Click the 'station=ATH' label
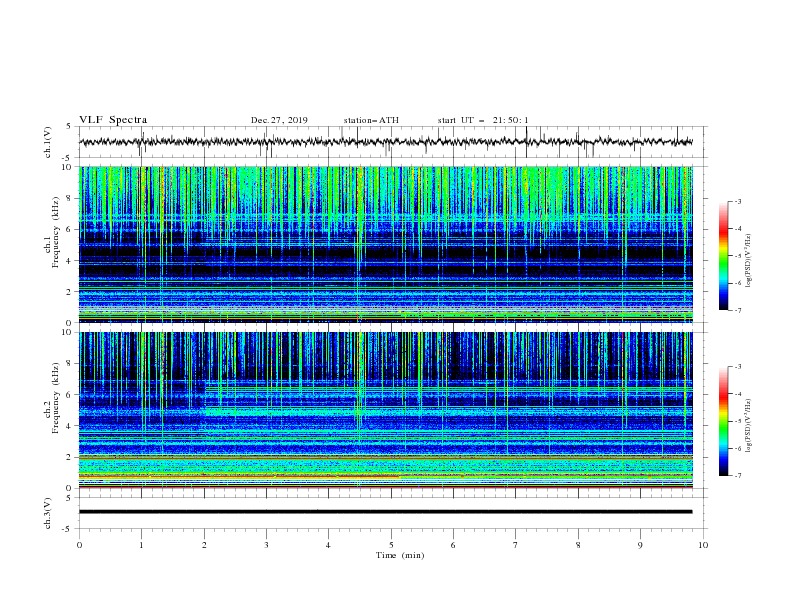The height and width of the screenshot is (612, 792). click(x=371, y=120)
